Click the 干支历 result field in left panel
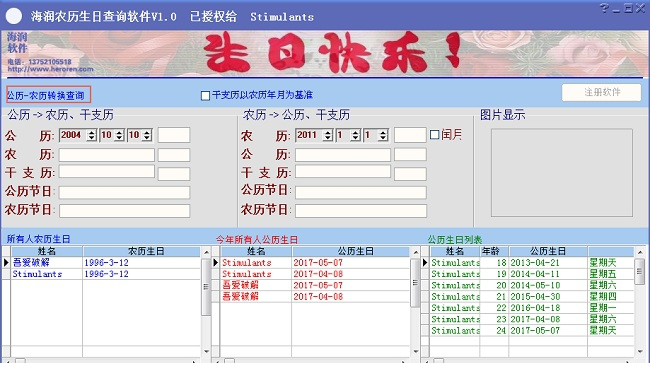 [x=107, y=172]
